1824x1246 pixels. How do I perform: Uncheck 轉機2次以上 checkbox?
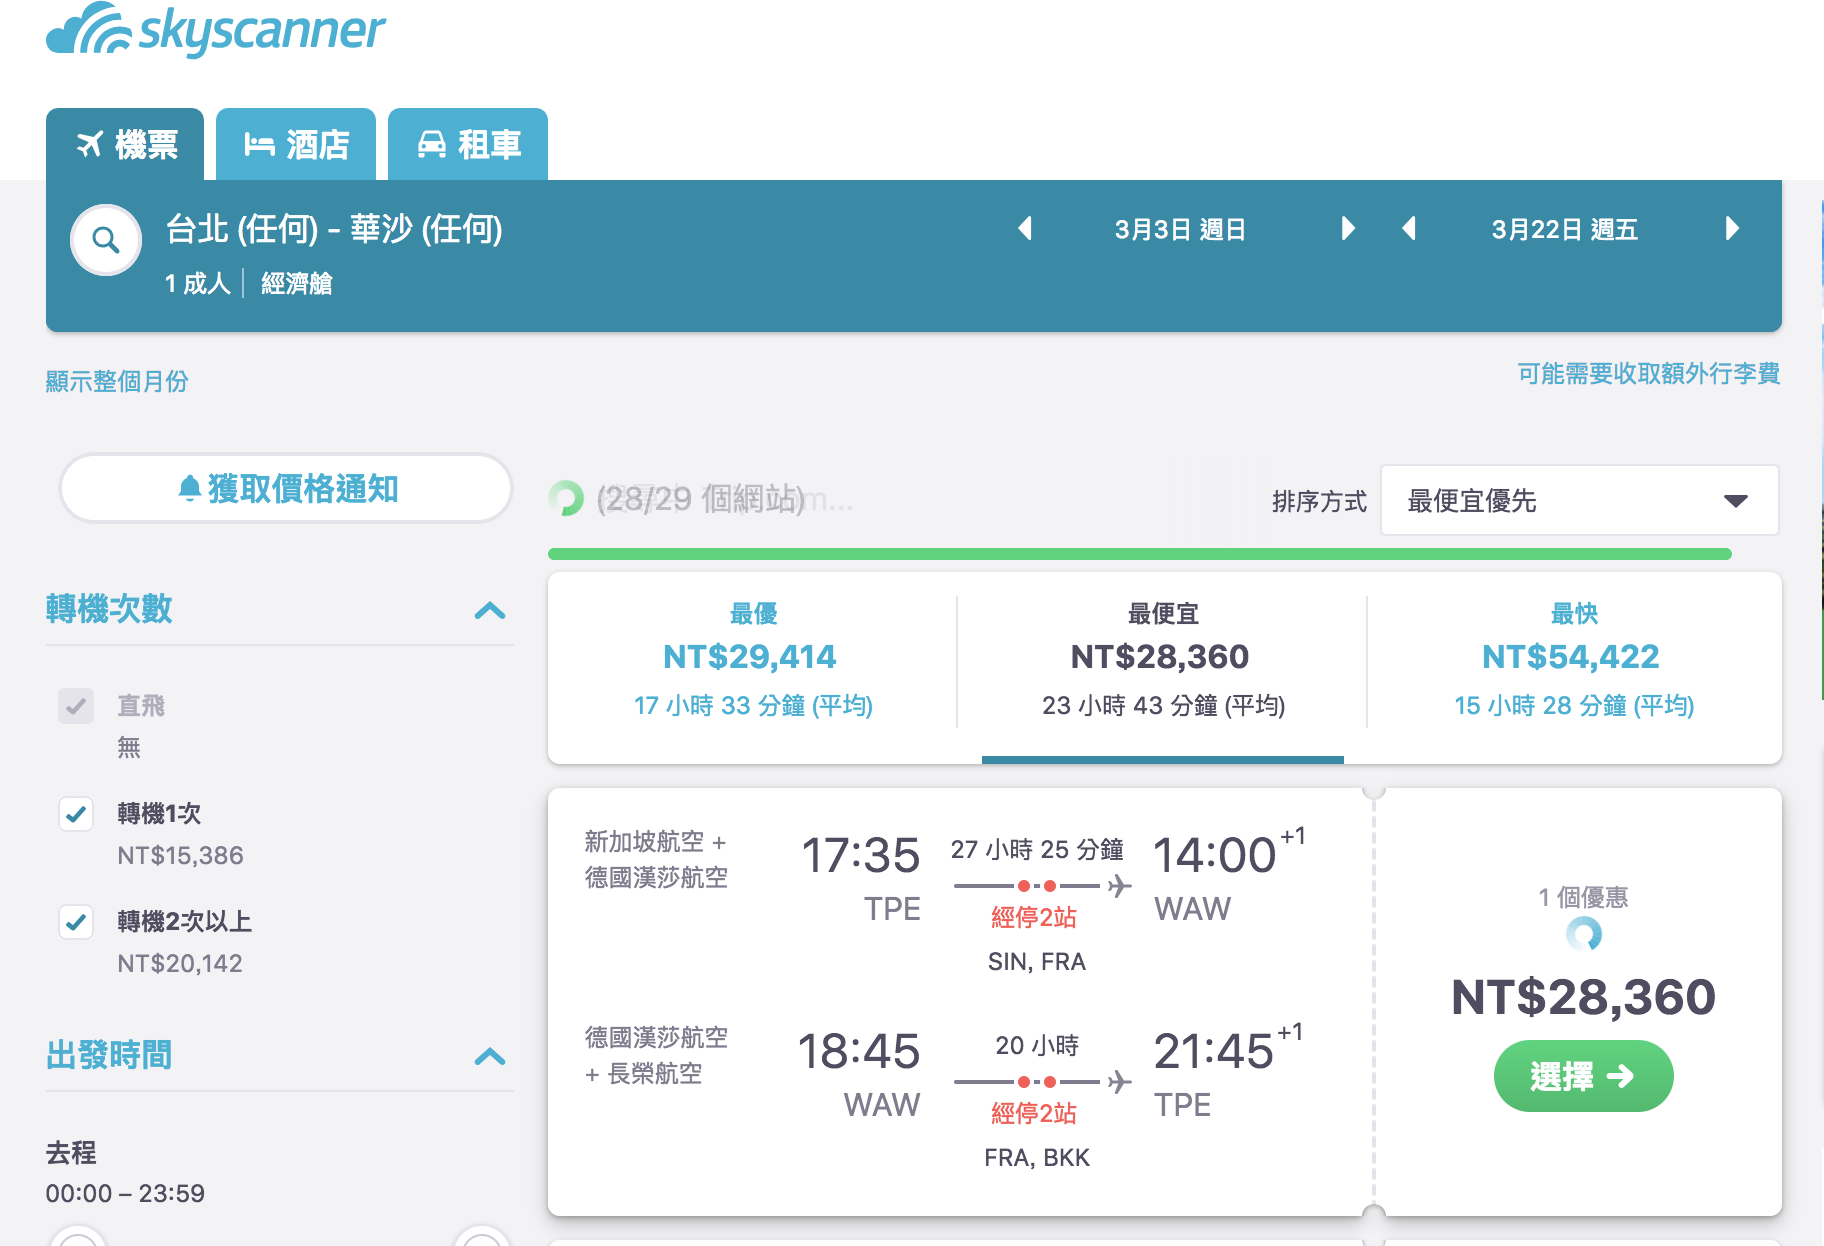coord(76,922)
